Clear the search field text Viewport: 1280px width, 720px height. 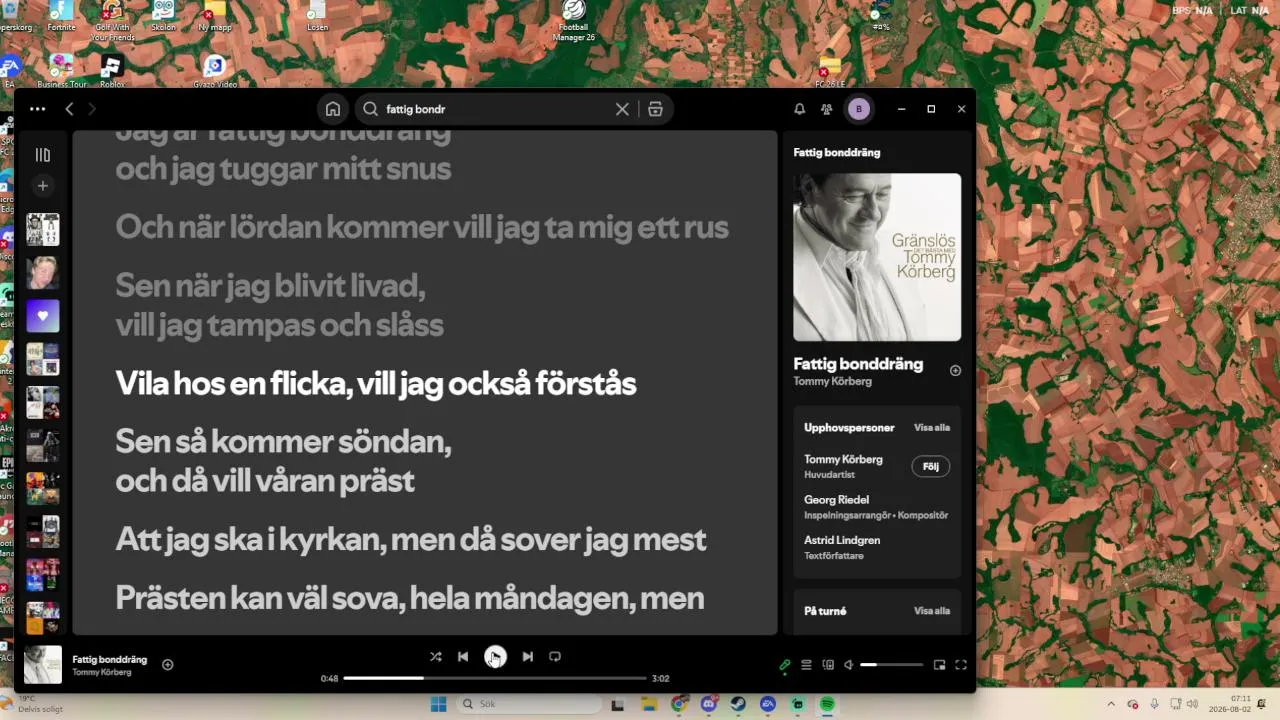[622, 109]
